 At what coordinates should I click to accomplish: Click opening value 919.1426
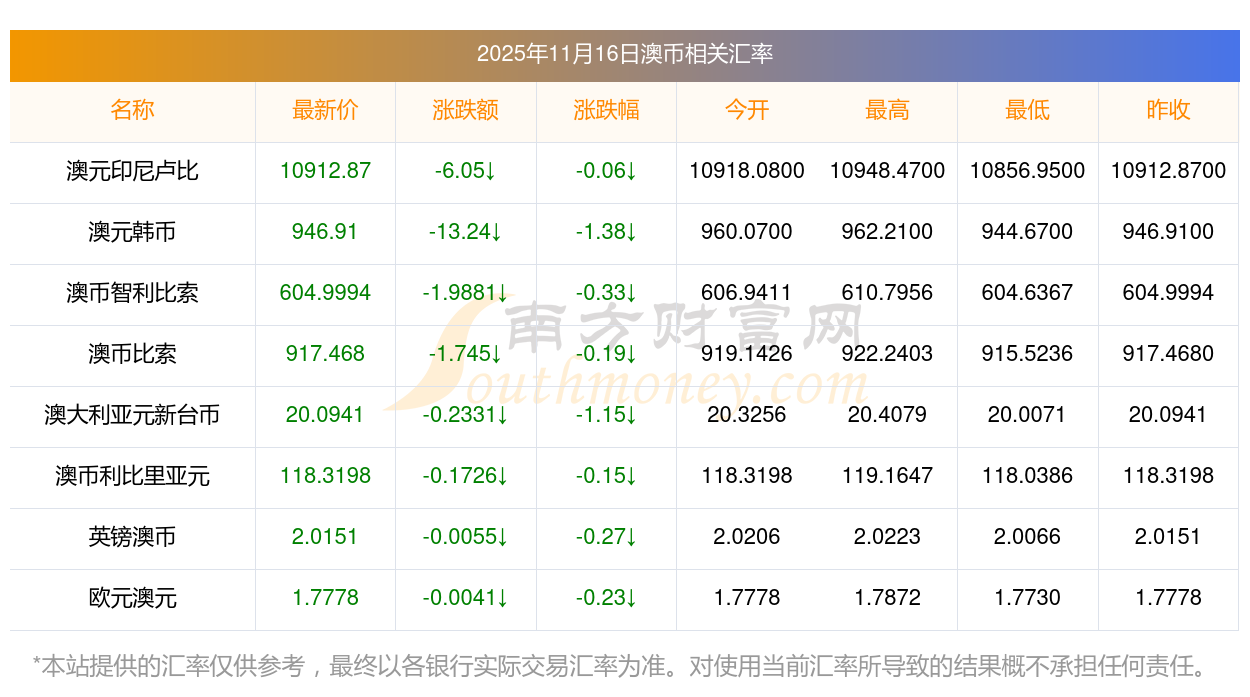747,354
